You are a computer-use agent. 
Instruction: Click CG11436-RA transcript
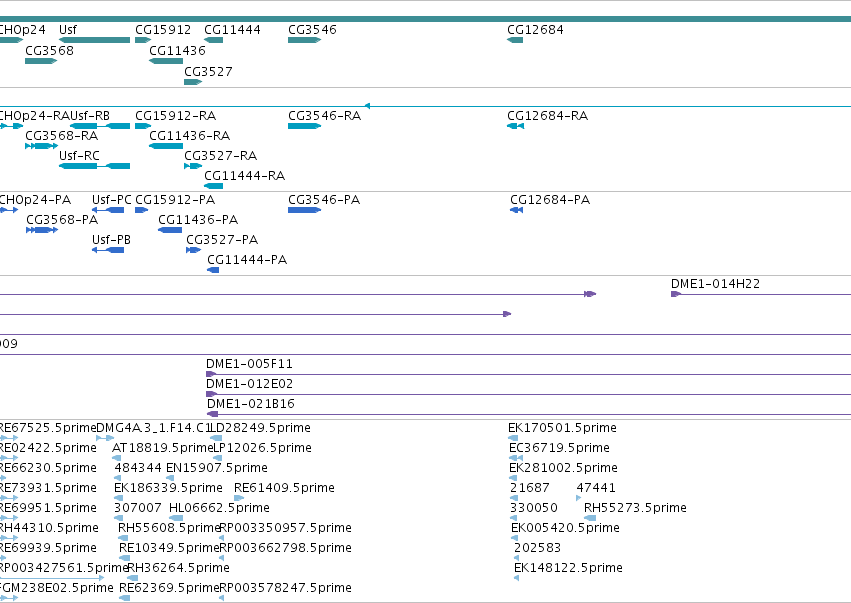click(x=166, y=145)
